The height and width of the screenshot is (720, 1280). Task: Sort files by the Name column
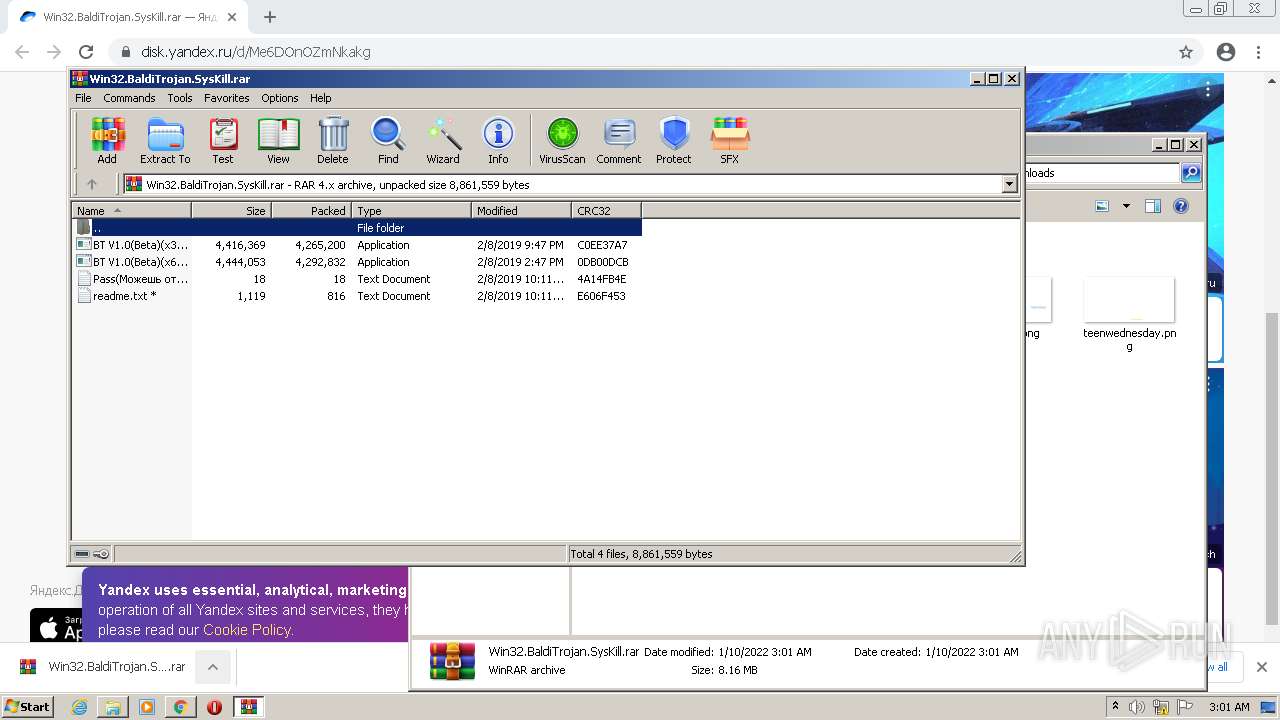pyautogui.click(x=132, y=211)
